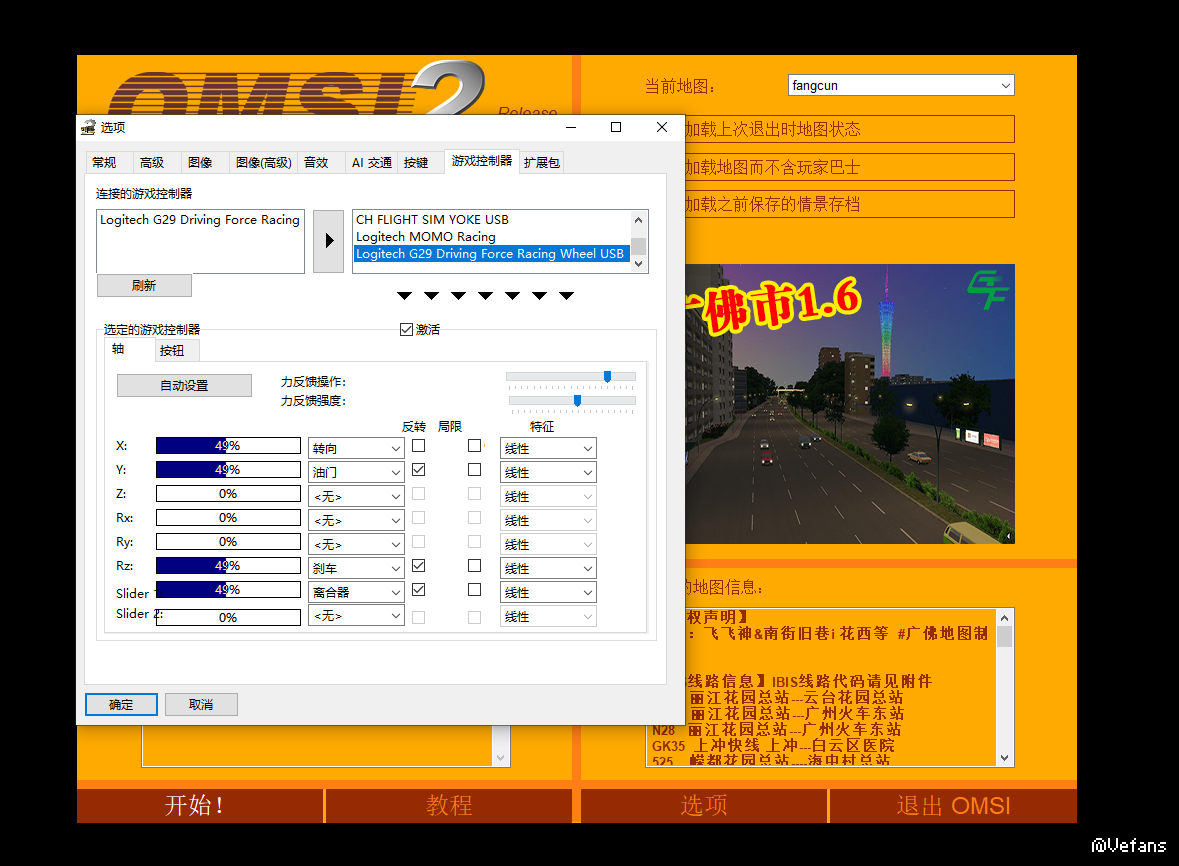Click the 刷新 button
The width and height of the screenshot is (1179, 866).
(144, 286)
